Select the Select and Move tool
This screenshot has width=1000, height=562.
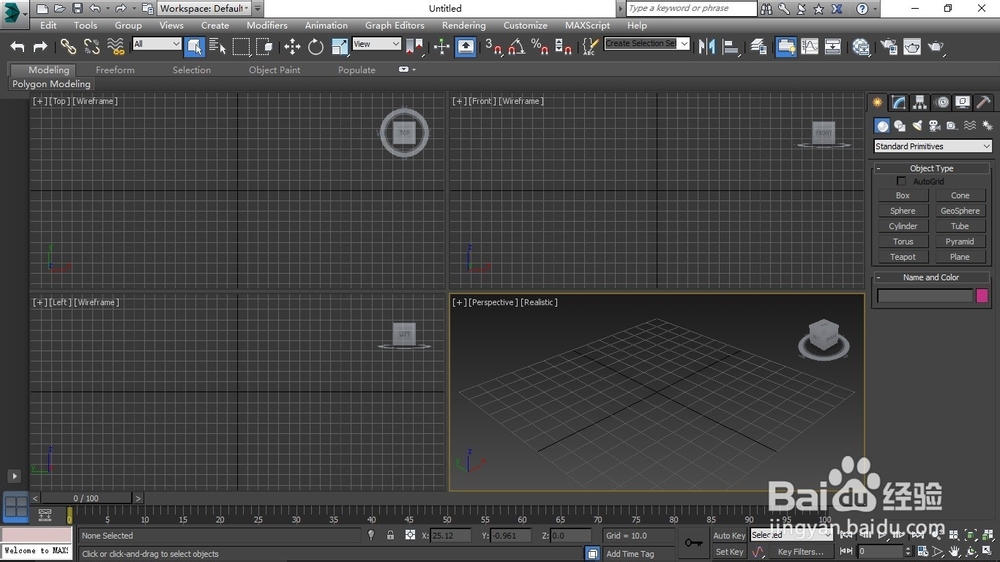coord(292,46)
